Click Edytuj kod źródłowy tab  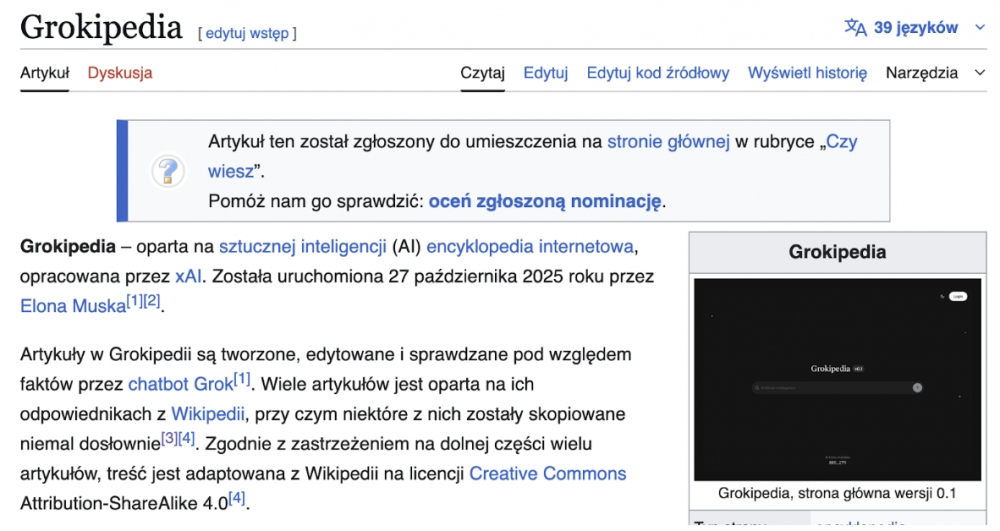tap(658, 73)
